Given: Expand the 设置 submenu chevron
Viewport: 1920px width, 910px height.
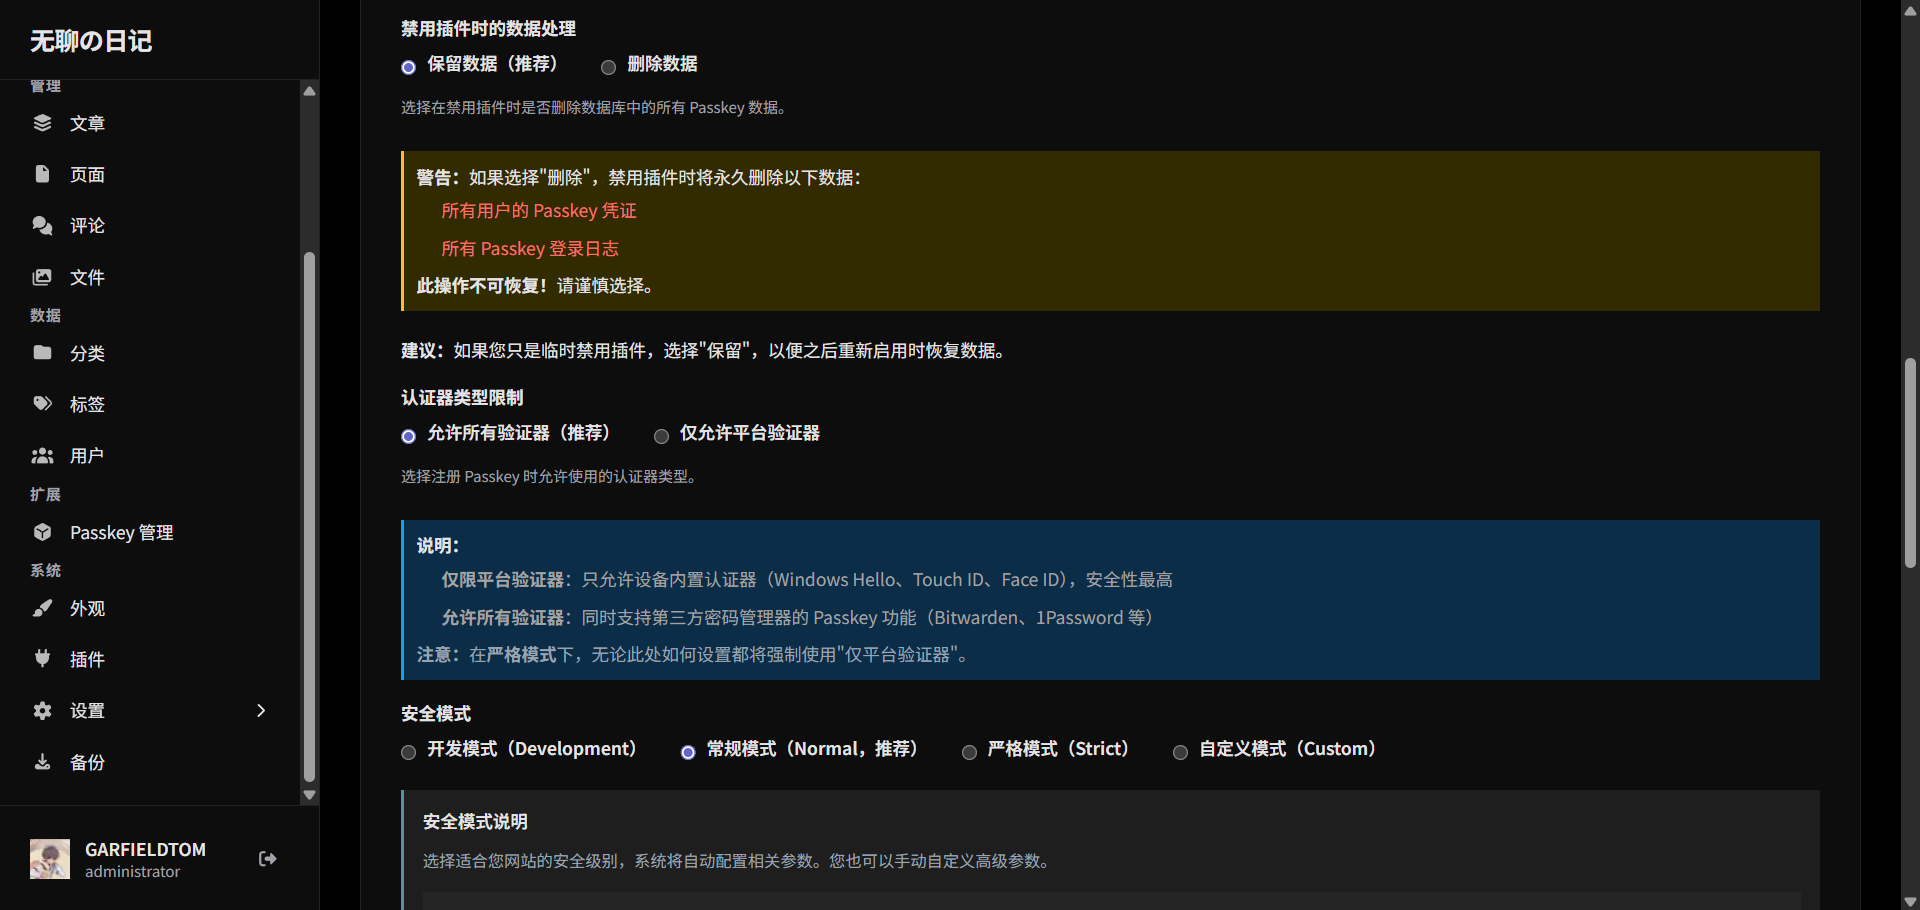Looking at the screenshot, I should (x=261, y=710).
